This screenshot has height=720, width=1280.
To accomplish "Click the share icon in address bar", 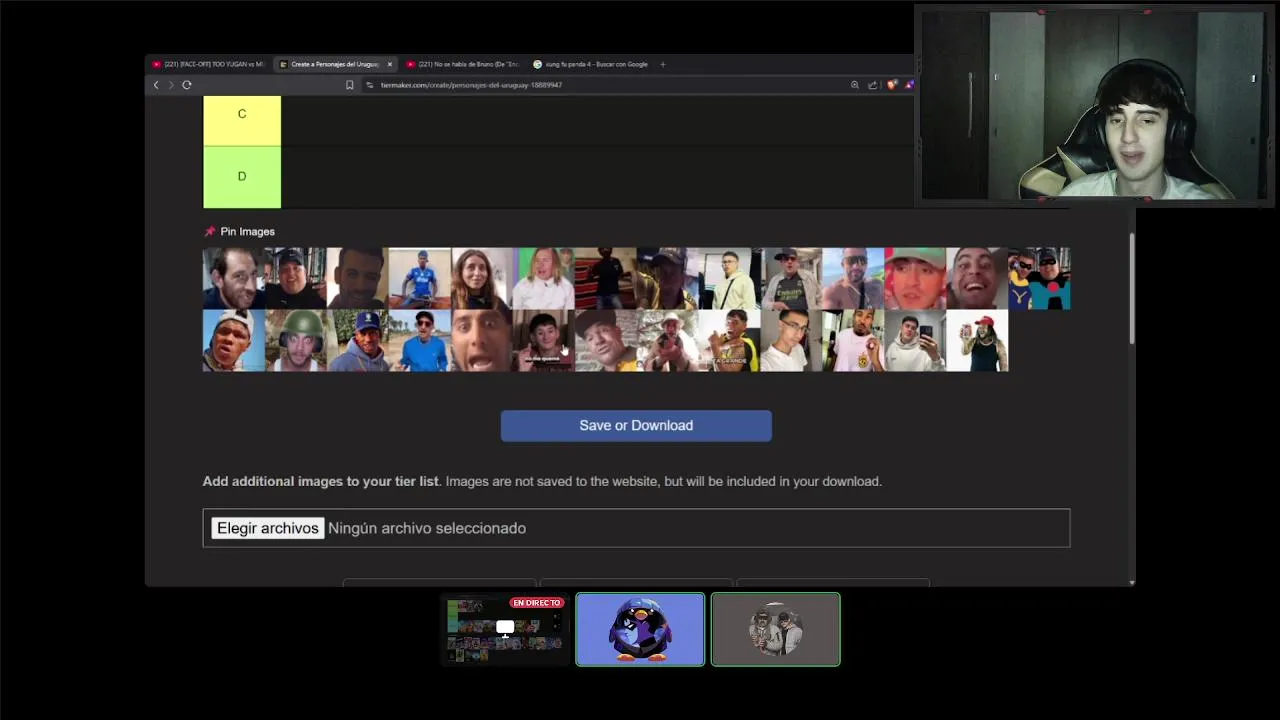I will 872,85.
